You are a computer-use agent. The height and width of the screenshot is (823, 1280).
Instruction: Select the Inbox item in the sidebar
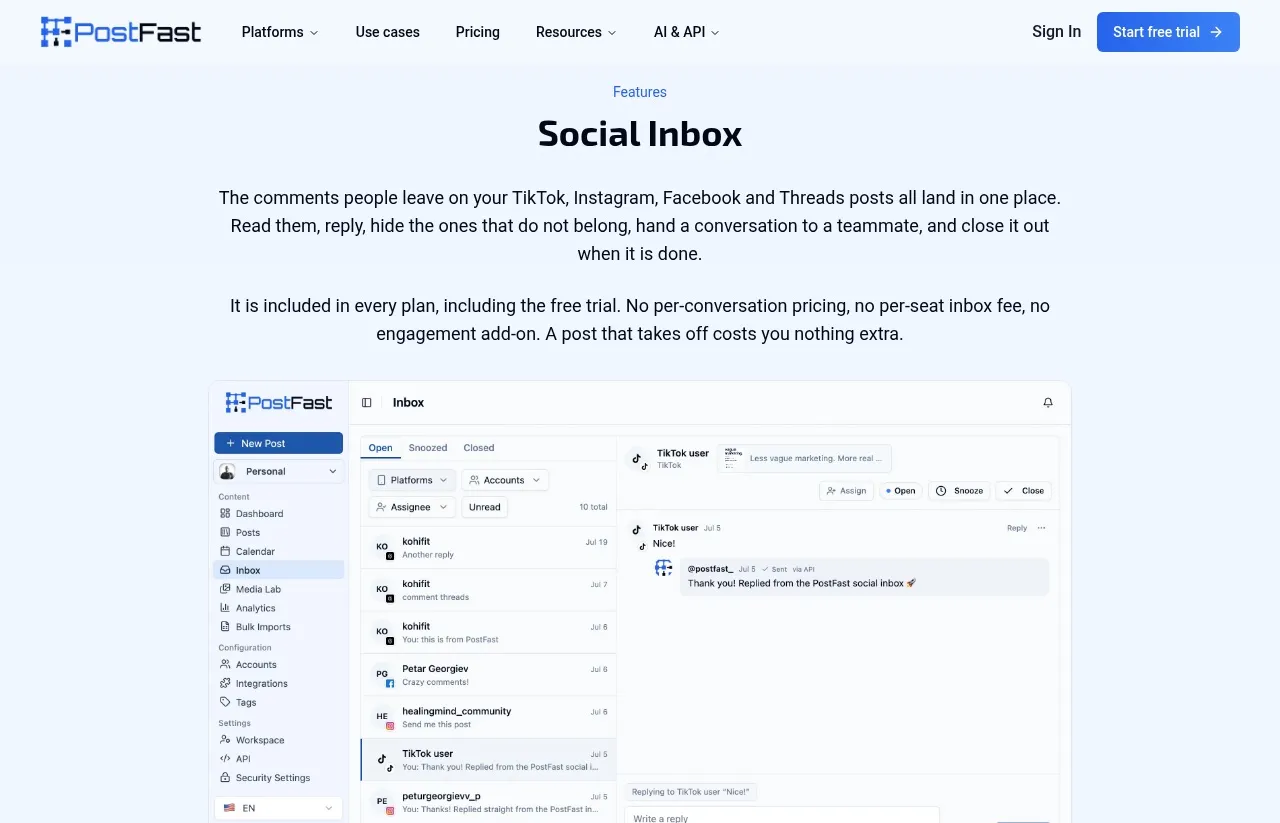(279, 571)
